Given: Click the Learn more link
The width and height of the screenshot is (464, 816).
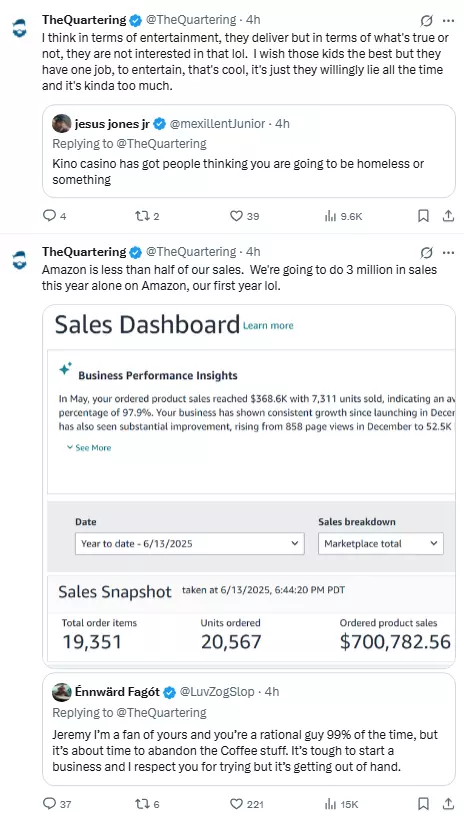Looking at the screenshot, I should [268, 326].
